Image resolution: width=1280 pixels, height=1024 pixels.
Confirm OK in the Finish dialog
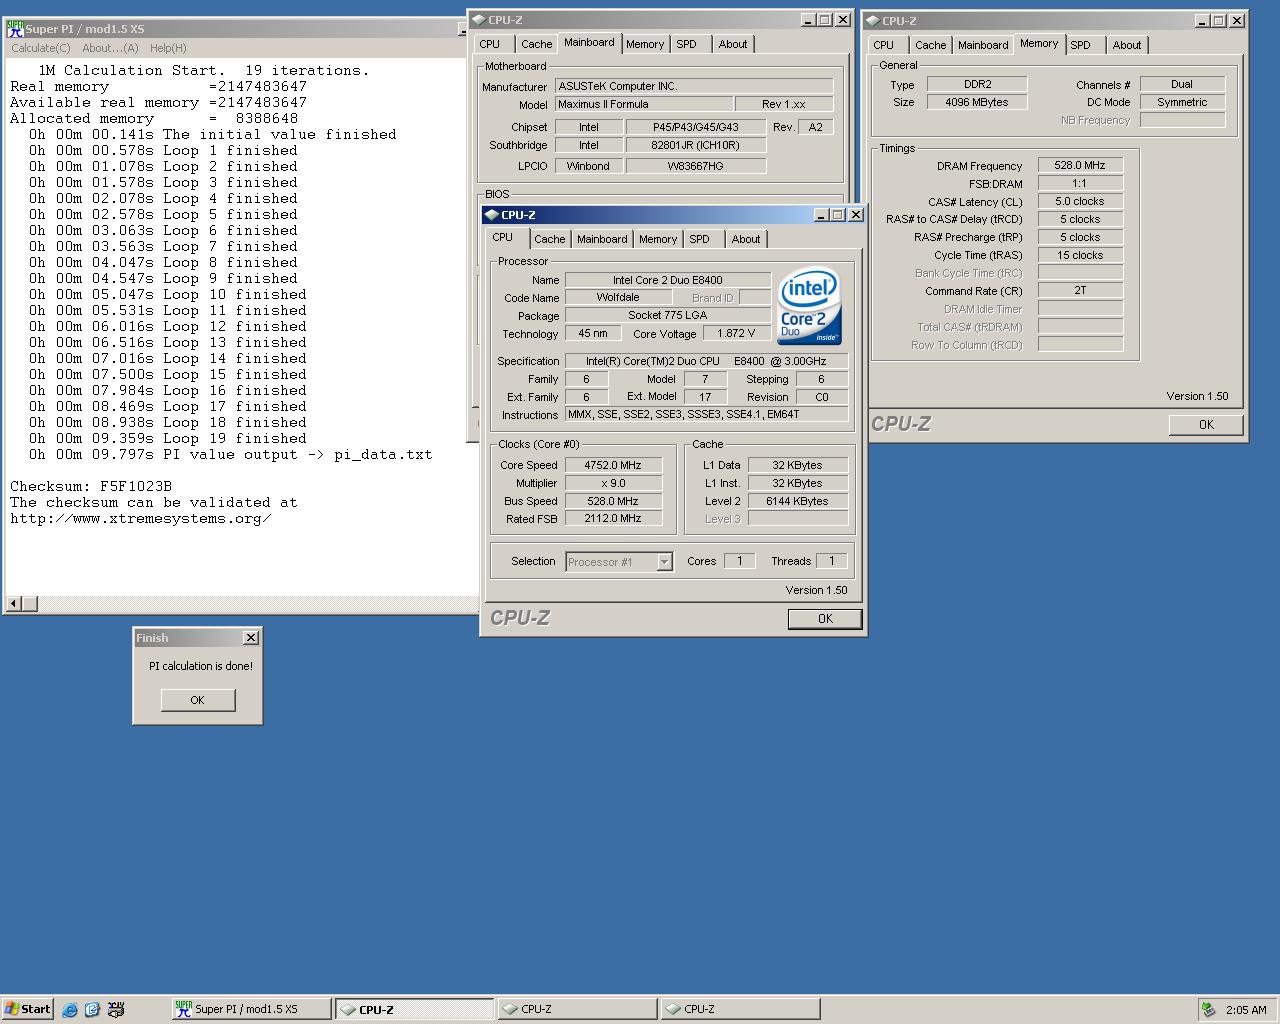198,700
